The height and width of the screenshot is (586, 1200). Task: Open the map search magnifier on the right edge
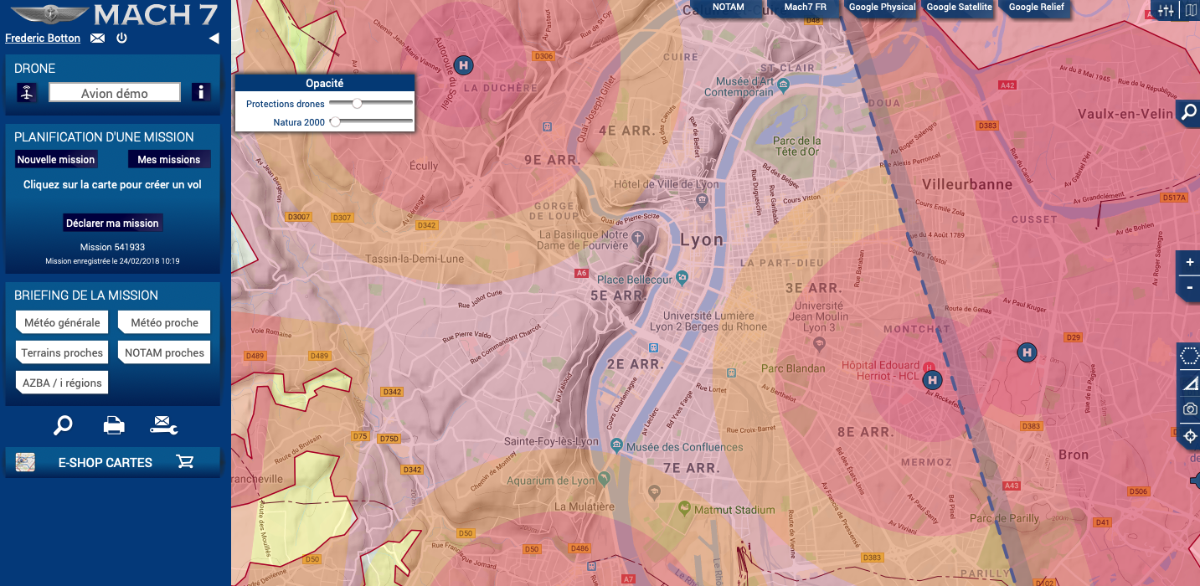pos(1189,112)
